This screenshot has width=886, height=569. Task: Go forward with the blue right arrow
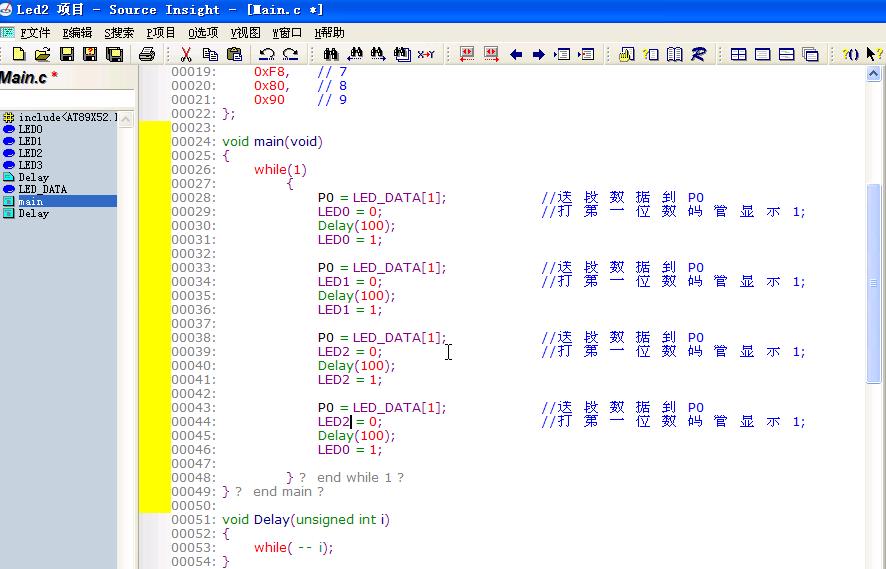[538, 54]
